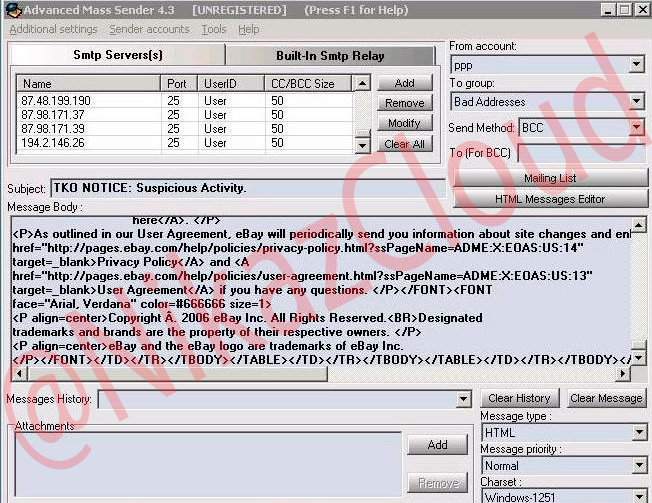
Task: Close the Advanced Mass Sender window
Action: (x=642, y=10)
